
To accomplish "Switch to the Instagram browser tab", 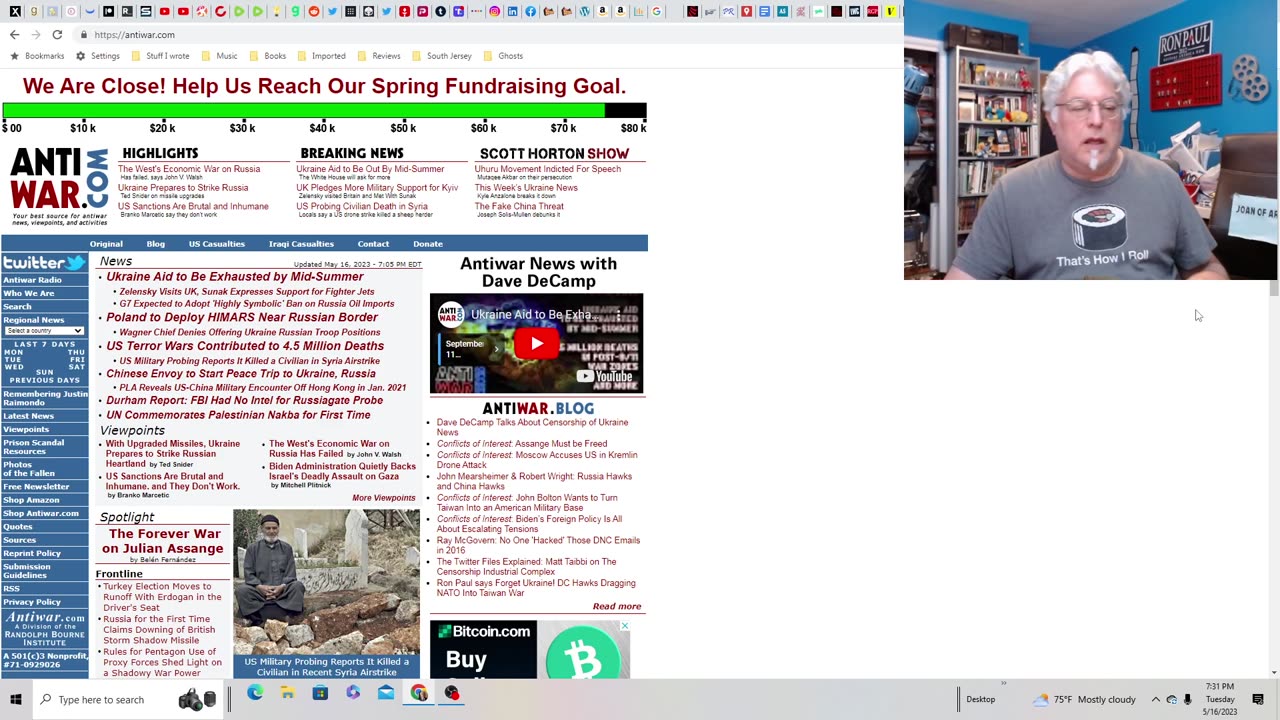I will [494, 11].
